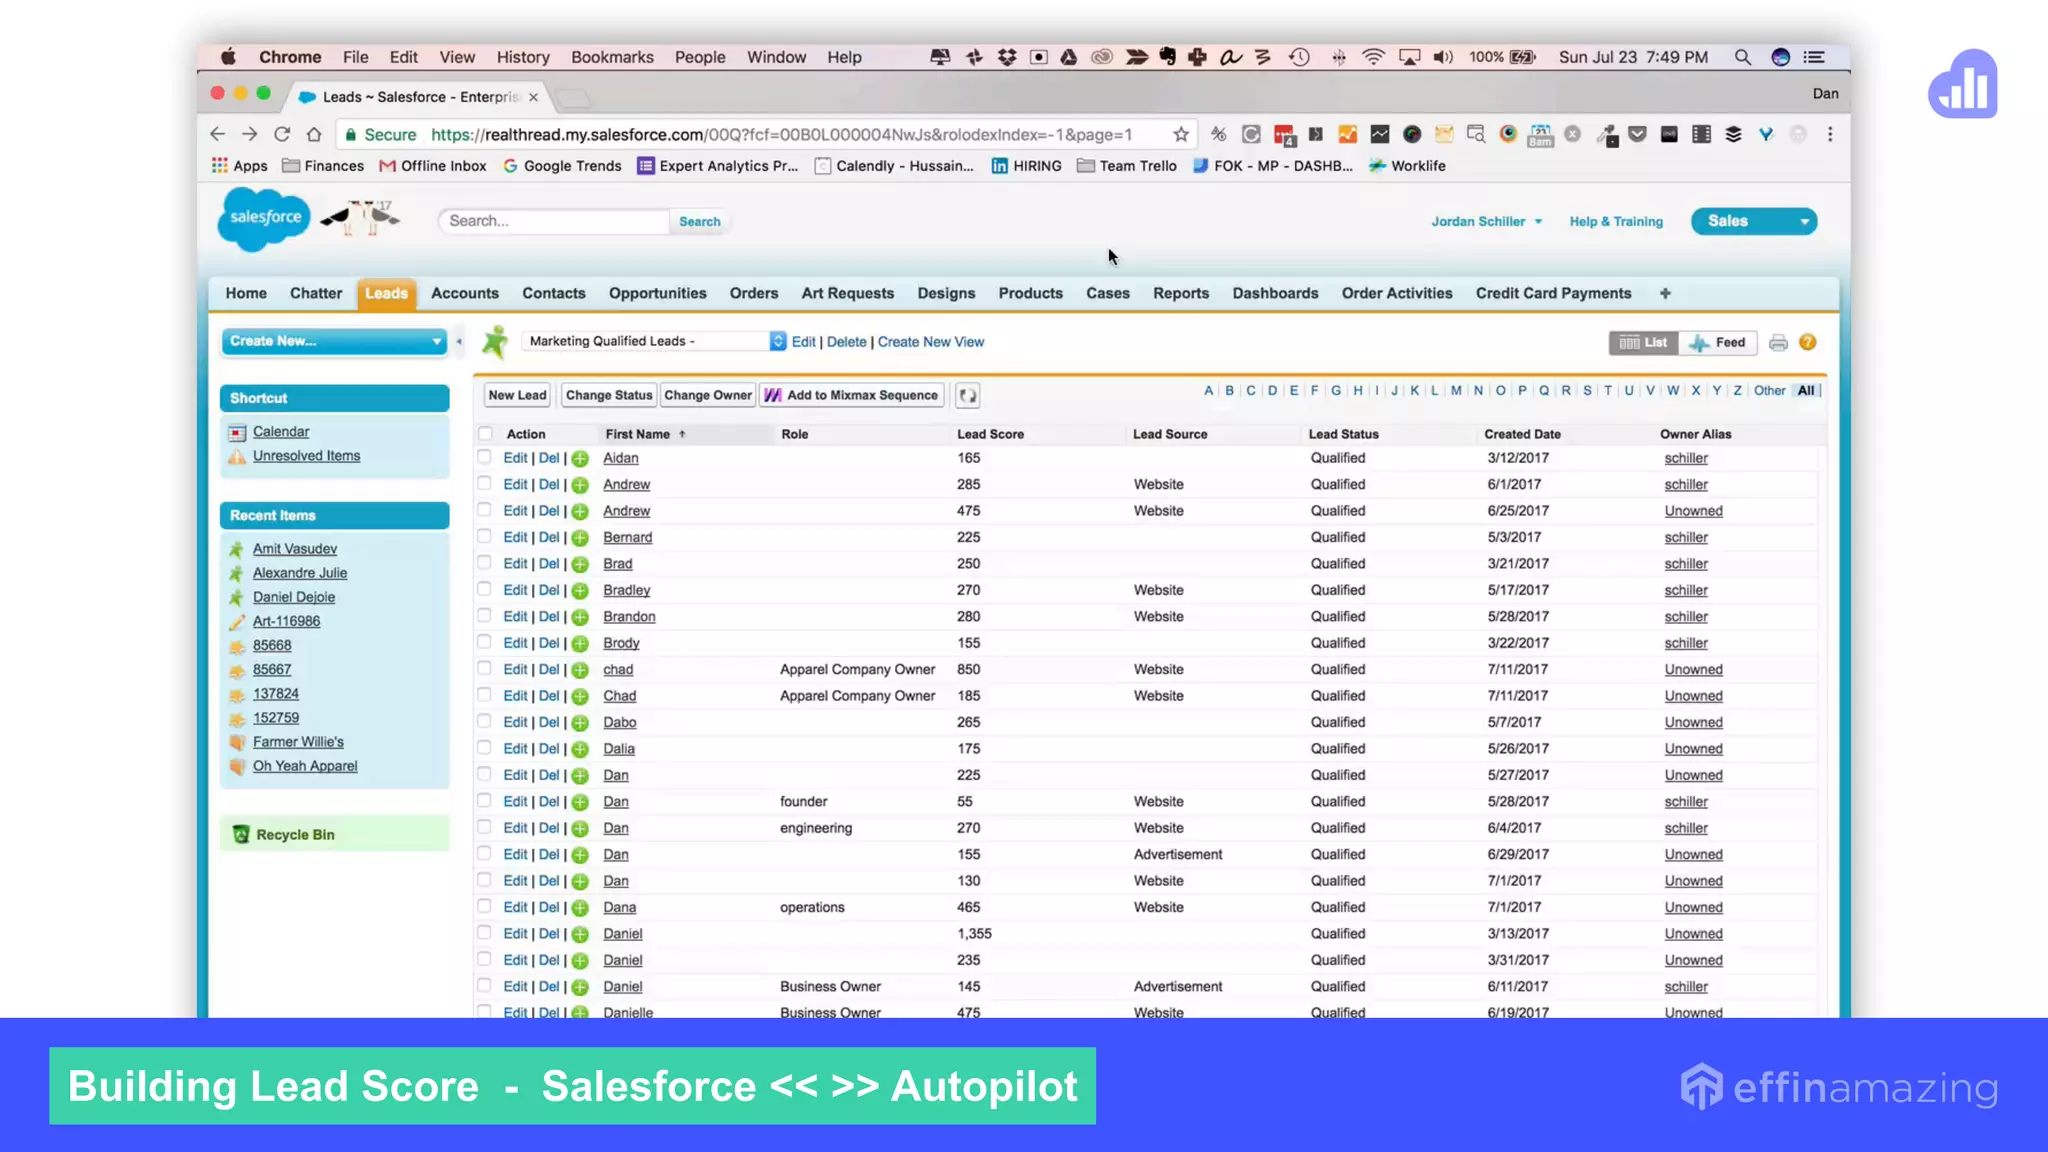
Task: Sort by the Created Date column header
Action: coord(1522,434)
